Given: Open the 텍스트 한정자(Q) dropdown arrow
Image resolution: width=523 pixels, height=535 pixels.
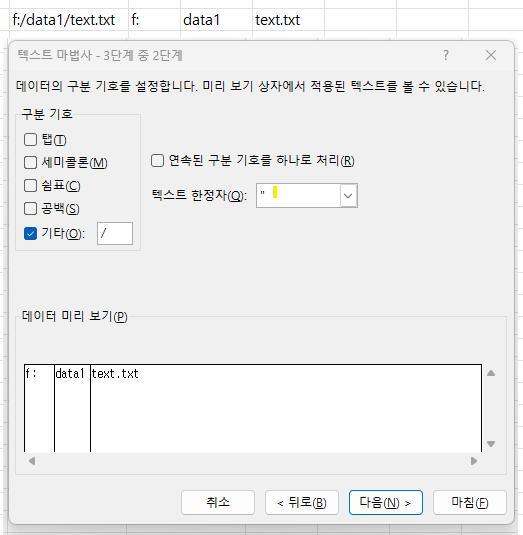Looking at the screenshot, I should pos(348,196).
